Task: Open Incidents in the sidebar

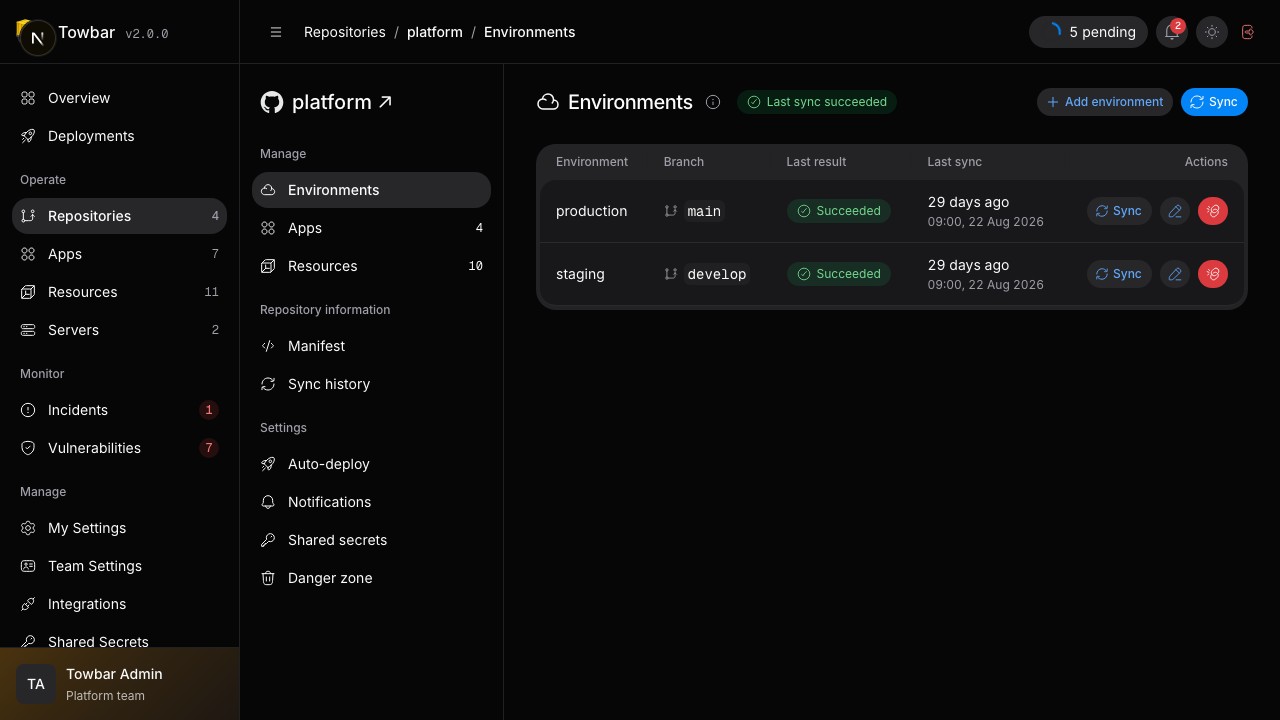Action: click(x=119, y=410)
